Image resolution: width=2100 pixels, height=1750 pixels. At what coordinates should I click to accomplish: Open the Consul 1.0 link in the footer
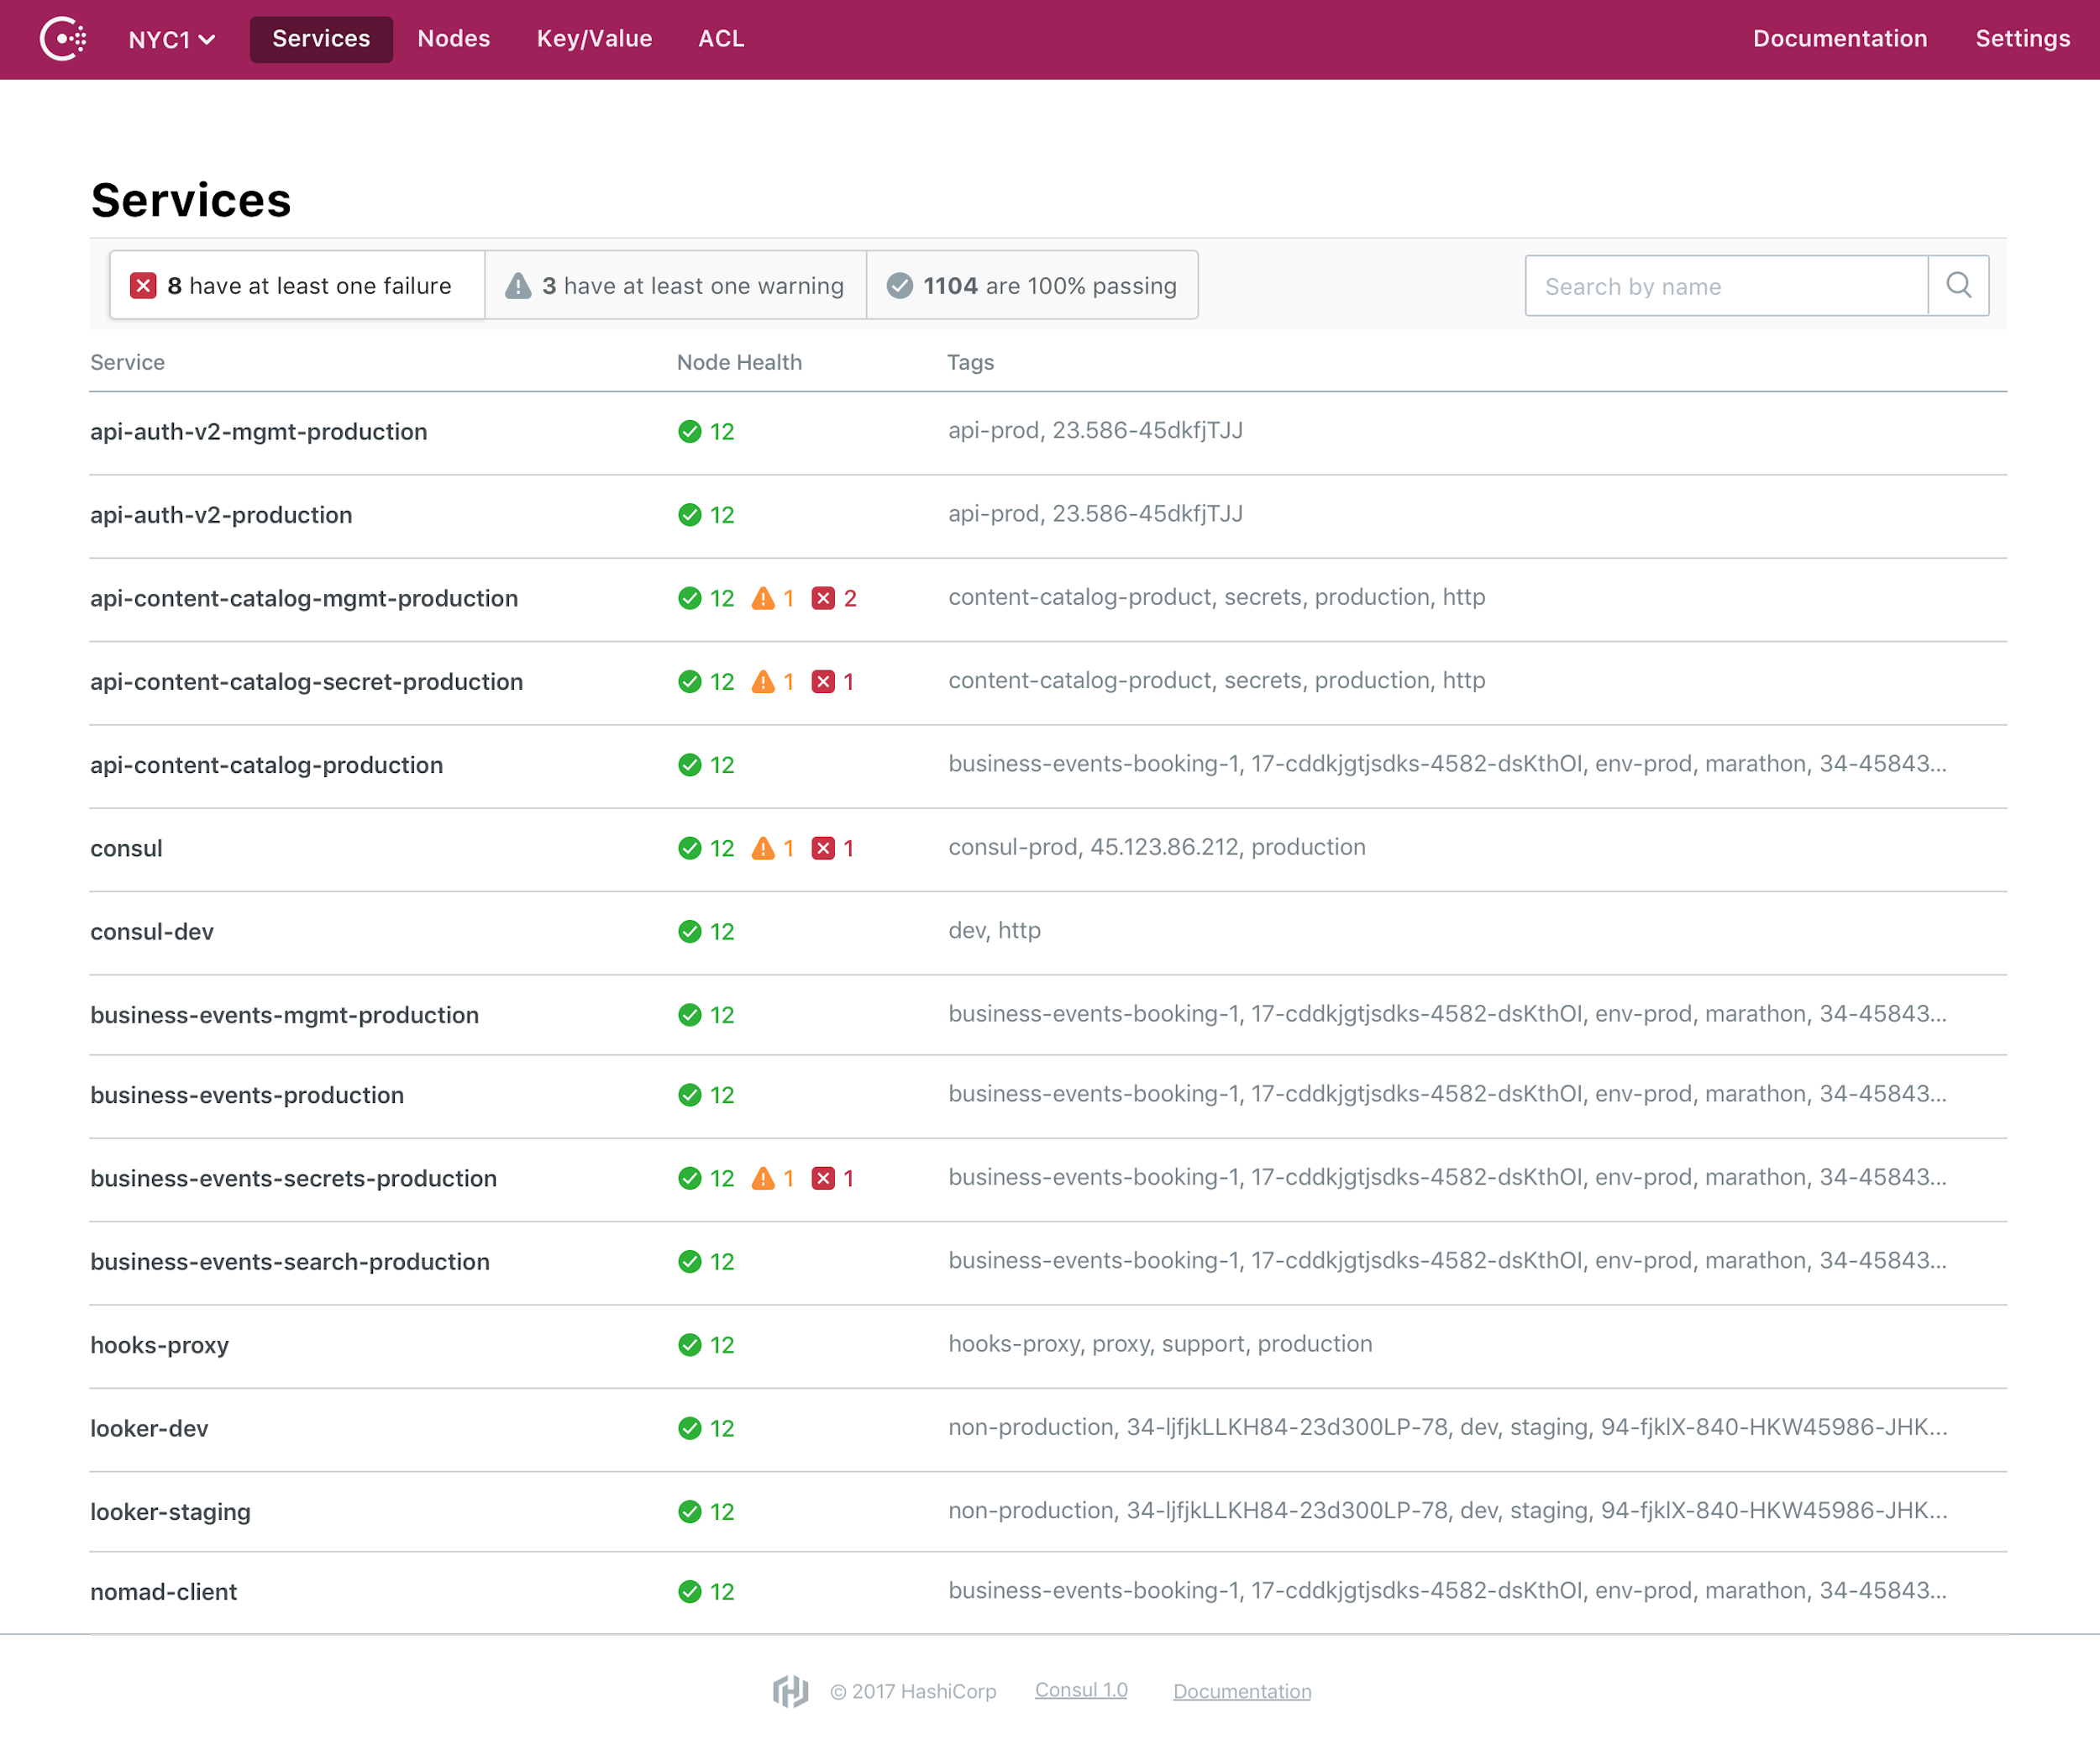point(1080,1690)
